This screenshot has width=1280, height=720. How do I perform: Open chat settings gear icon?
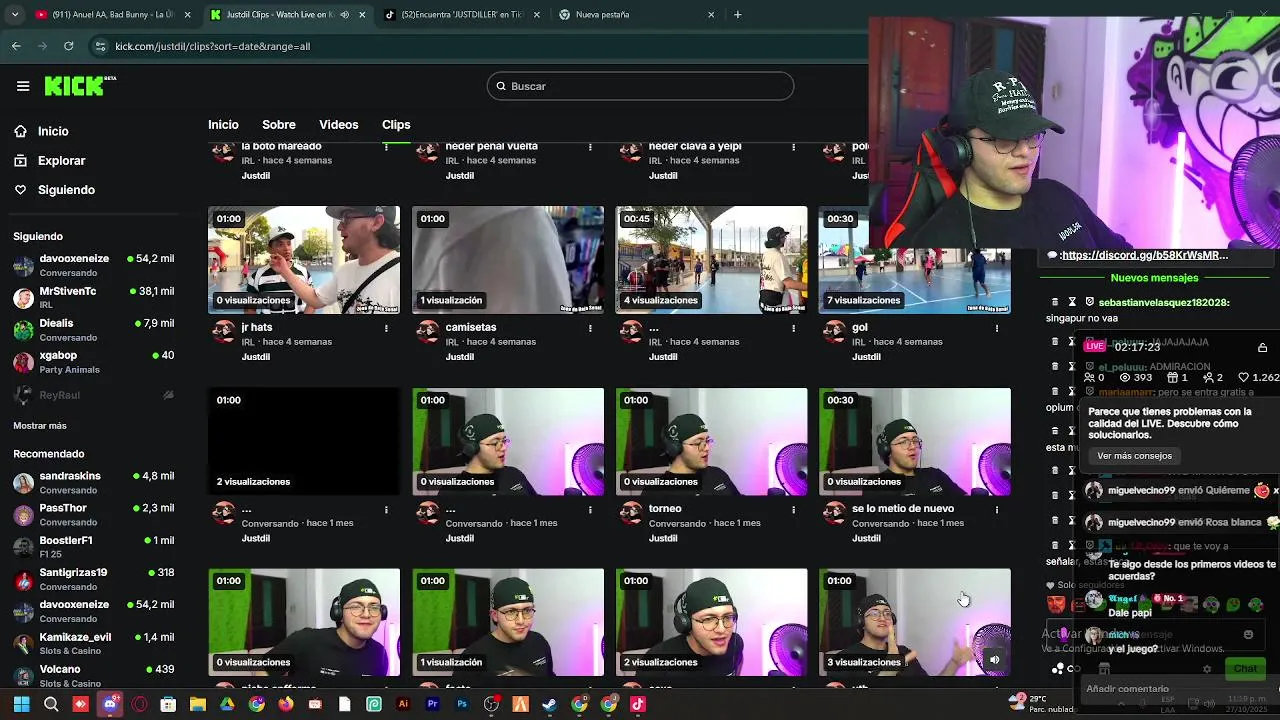pos(1207,669)
